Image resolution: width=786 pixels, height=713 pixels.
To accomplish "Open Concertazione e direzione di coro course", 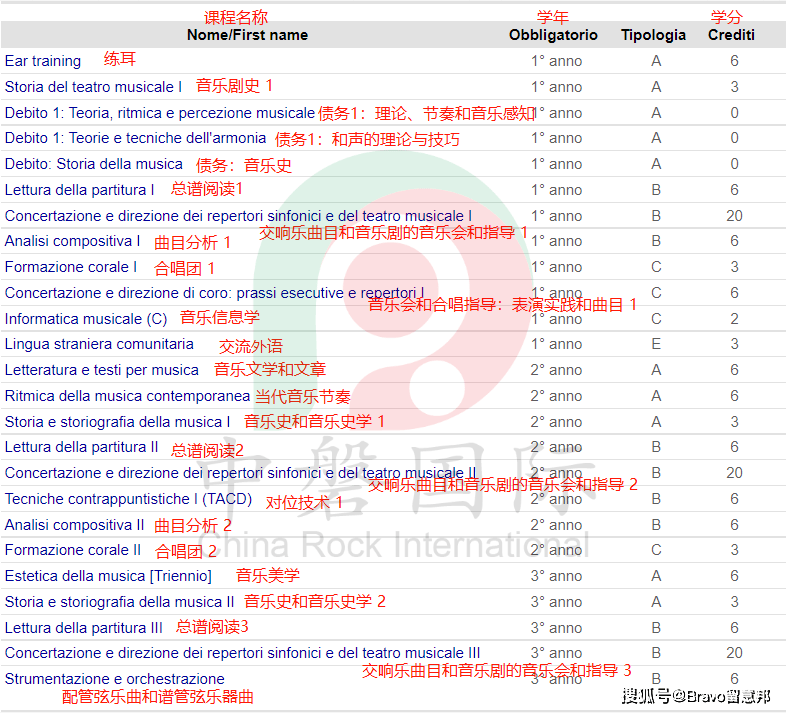I will [x=215, y=293].
